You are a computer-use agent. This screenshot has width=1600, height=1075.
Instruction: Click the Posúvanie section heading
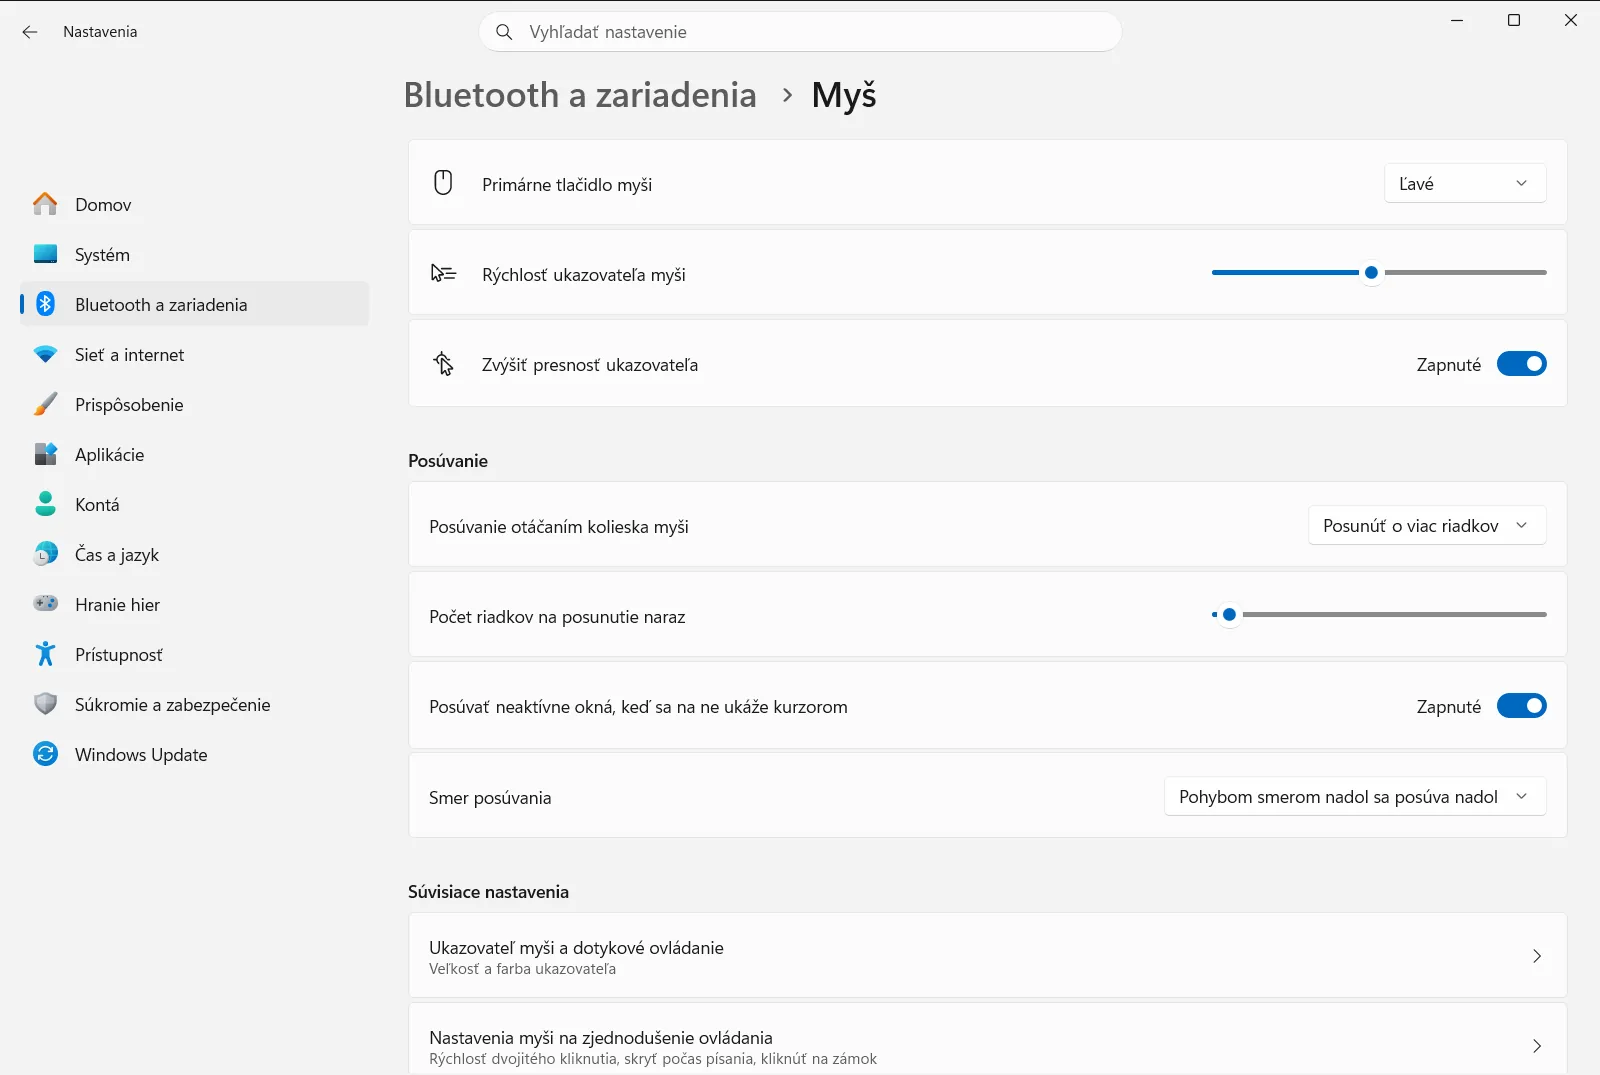[448, 461]
